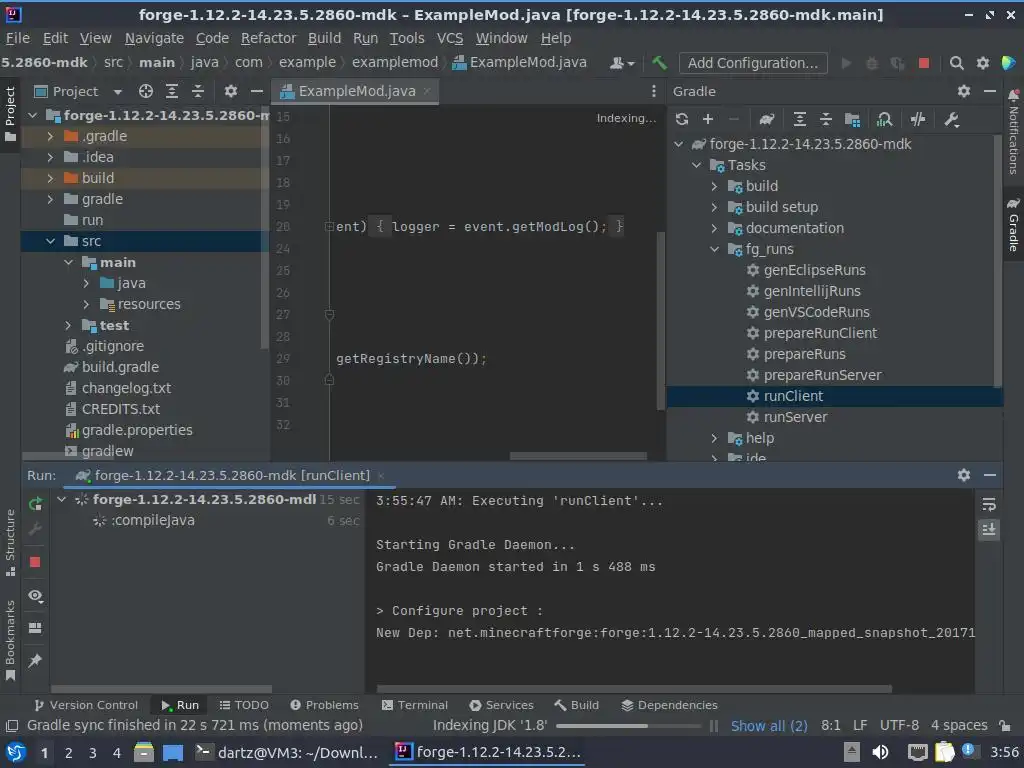Click the Run console horizontal scrollbar
1024x768 pixels.
pos(634,689)
